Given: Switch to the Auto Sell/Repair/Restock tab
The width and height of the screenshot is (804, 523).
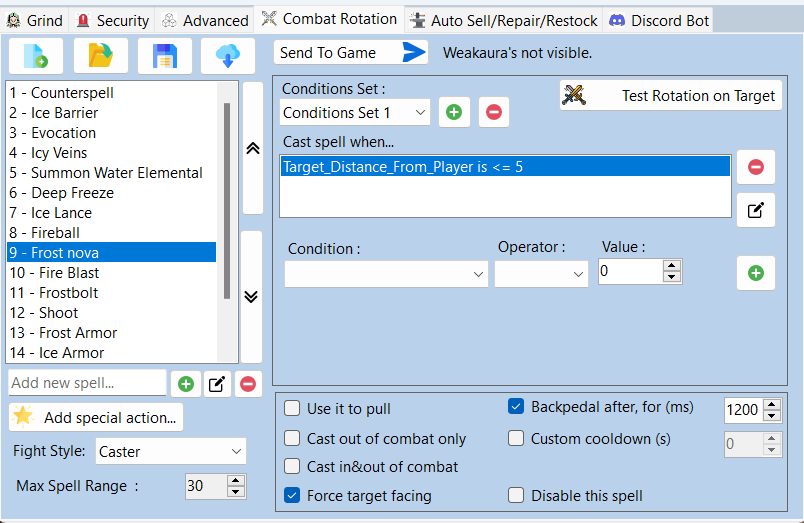Looking at the screenshot, I should click(503, 20).
